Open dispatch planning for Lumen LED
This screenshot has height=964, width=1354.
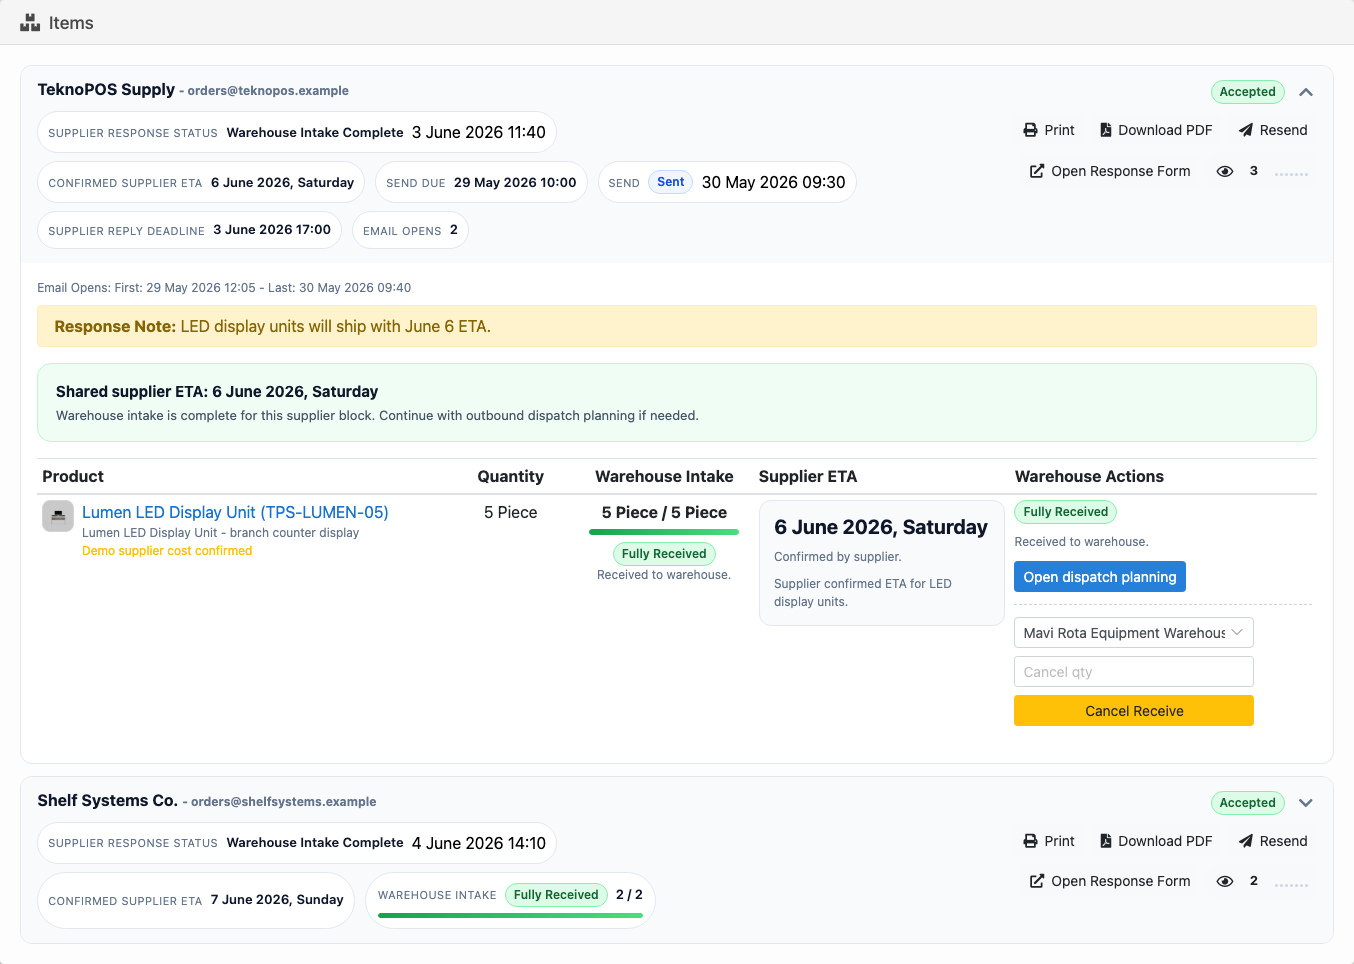(1100, 577)
